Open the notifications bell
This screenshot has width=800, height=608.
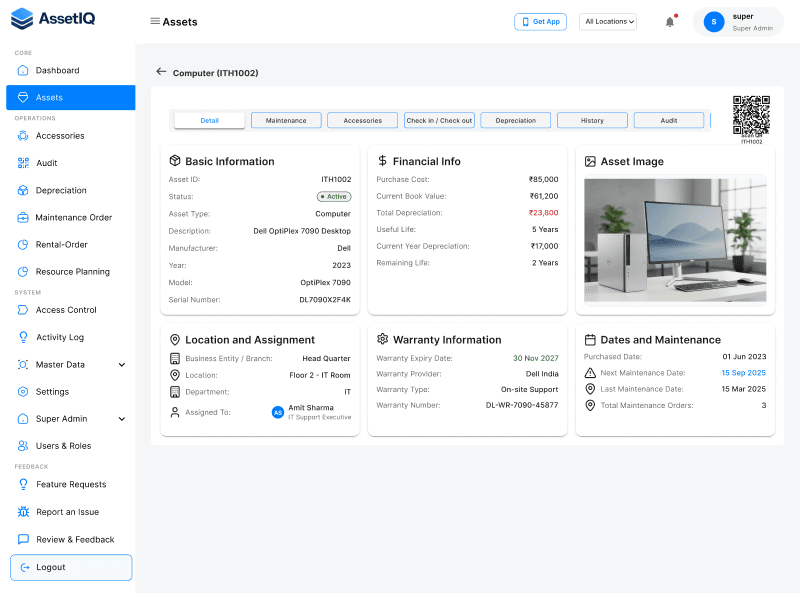670,22
